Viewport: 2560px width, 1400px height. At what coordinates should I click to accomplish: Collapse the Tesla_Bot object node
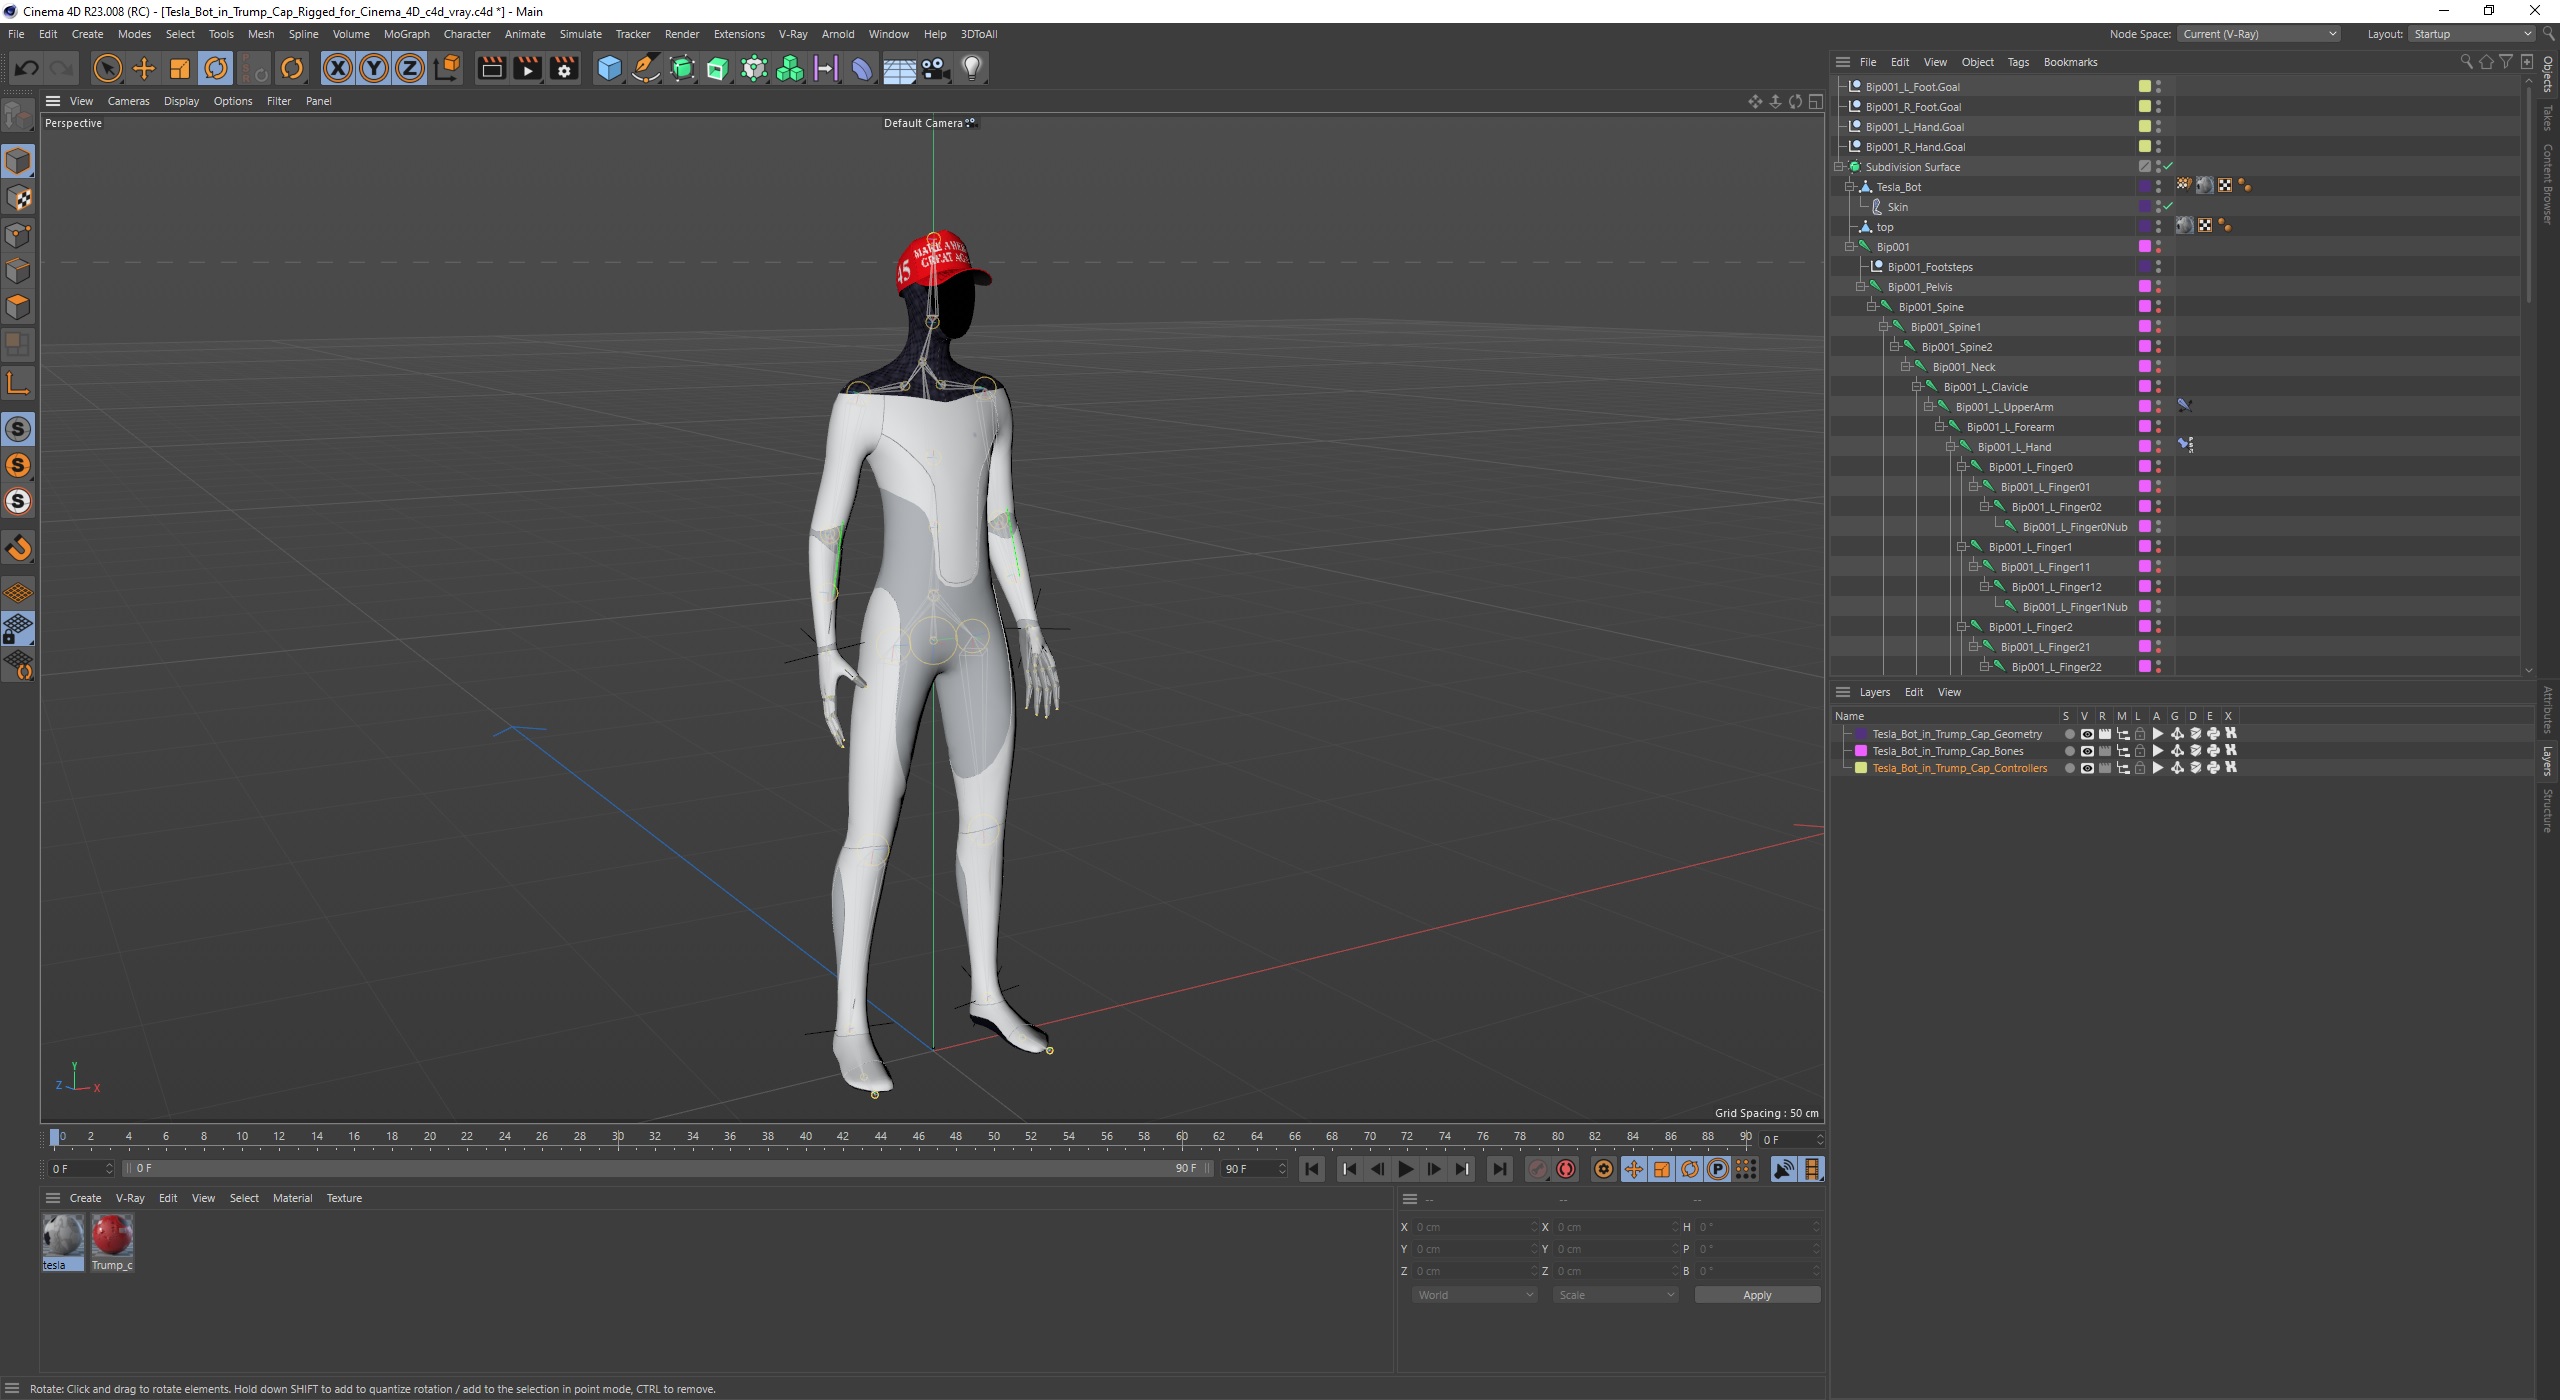(1849, 187)
